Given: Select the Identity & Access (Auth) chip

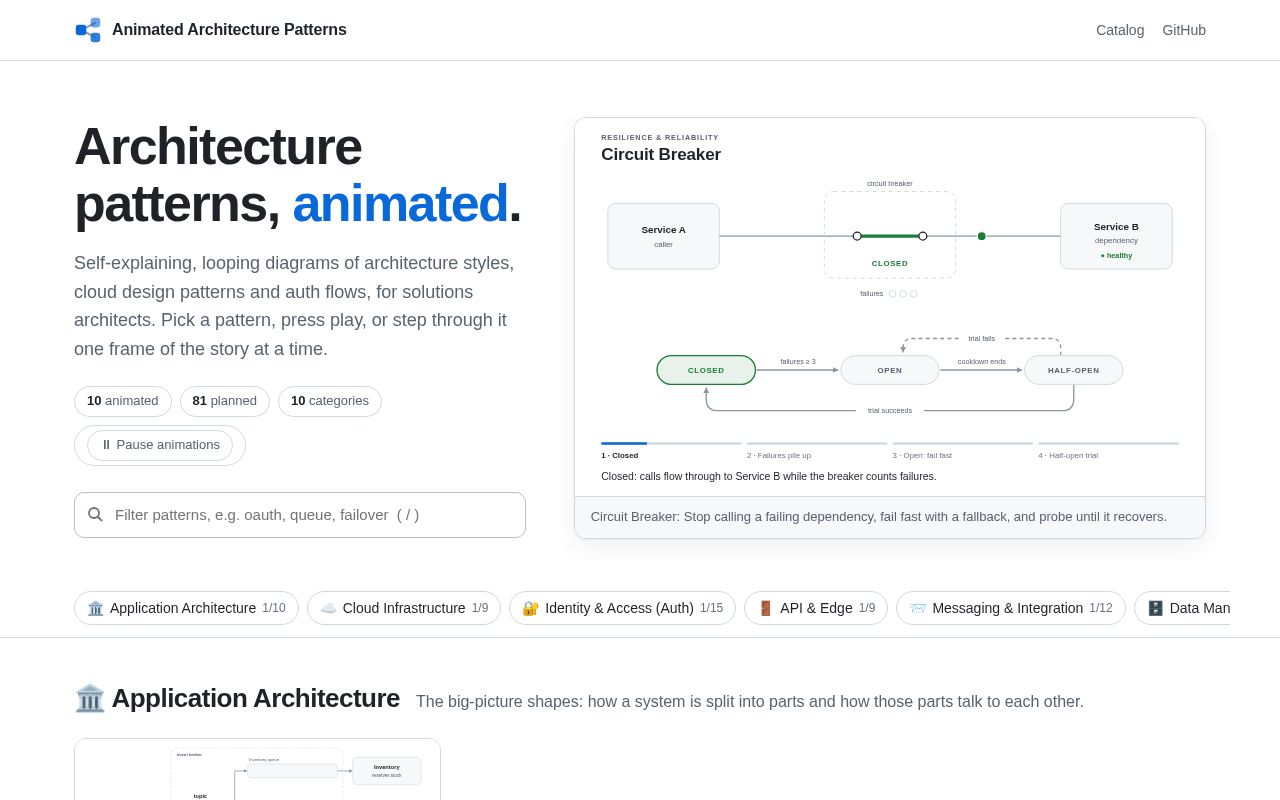Looking at the screenshot, I should point(622,608).
